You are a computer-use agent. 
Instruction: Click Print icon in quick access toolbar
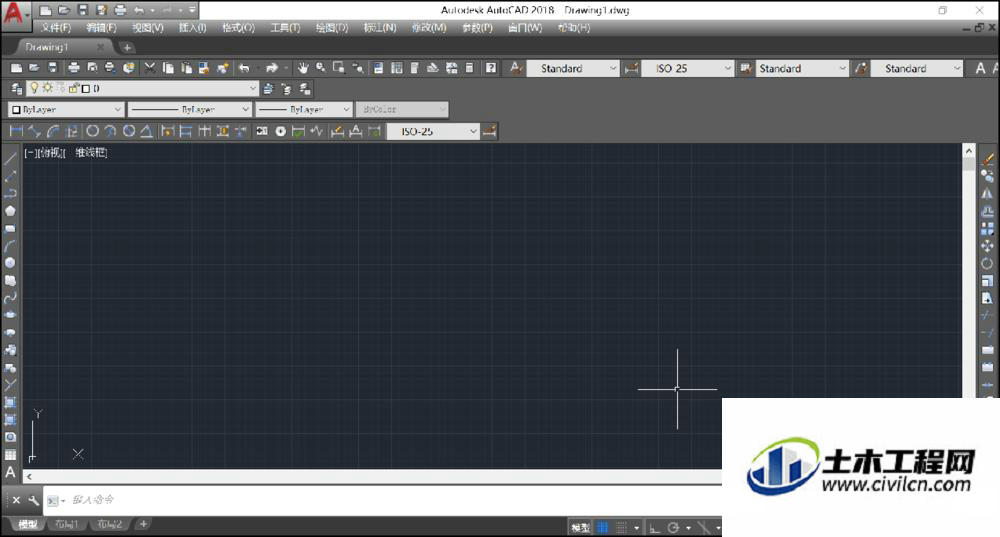[121, 10]
